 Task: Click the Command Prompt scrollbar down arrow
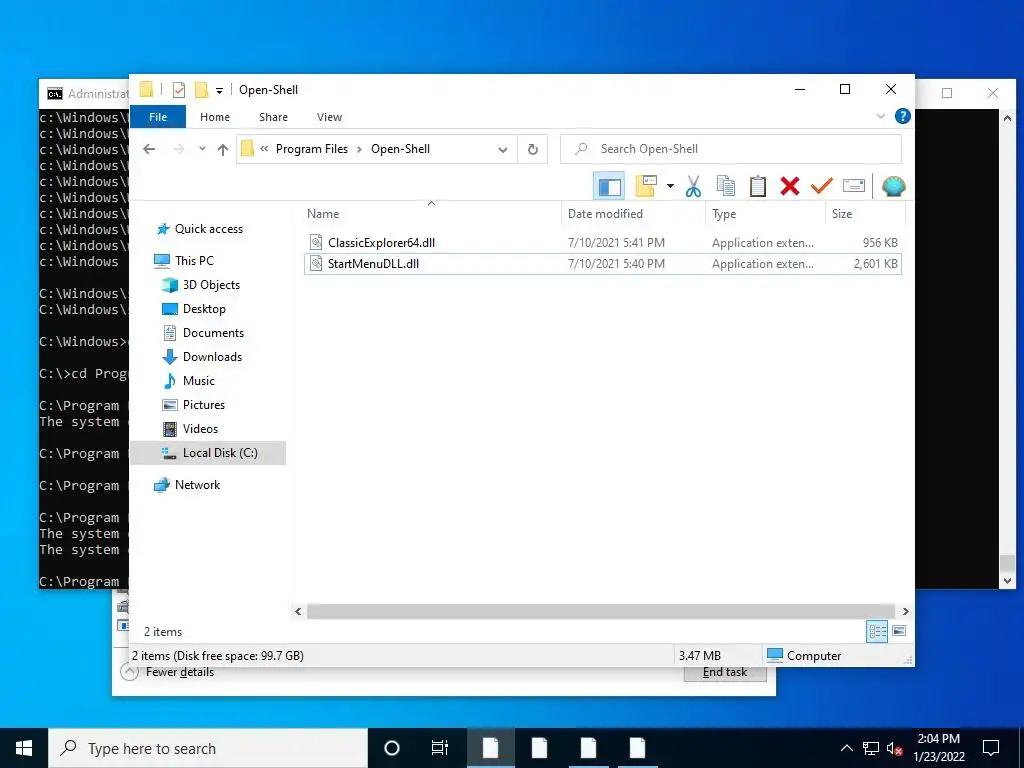coord(1007,580)
